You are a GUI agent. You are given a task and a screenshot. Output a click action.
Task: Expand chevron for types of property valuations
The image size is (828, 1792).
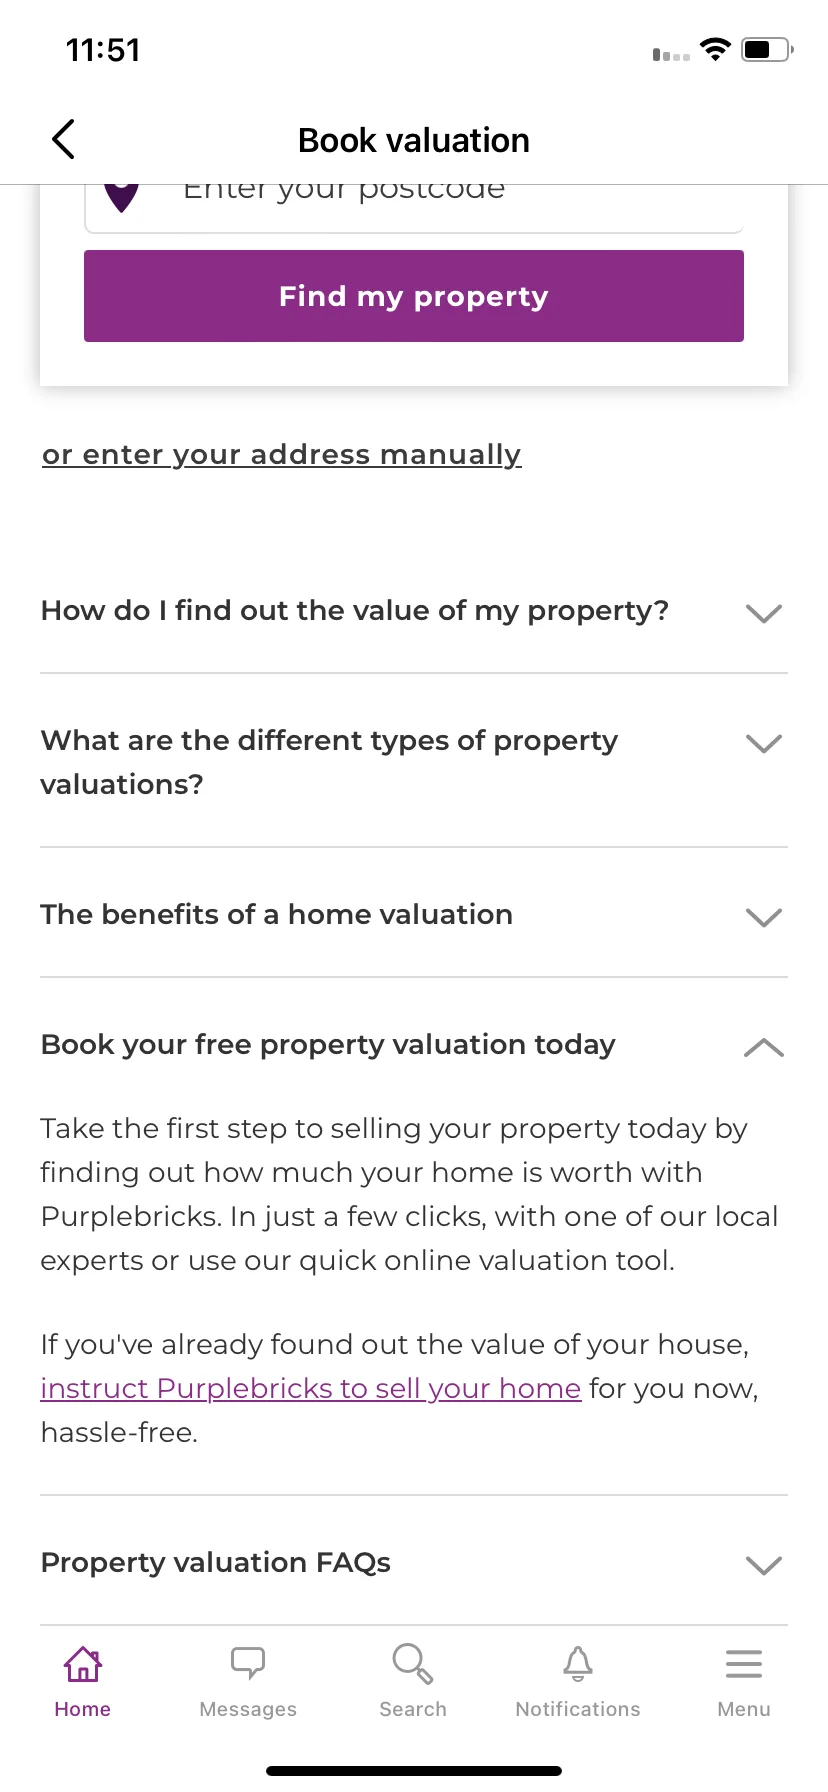pyautogui.click(x=764, y=743)
